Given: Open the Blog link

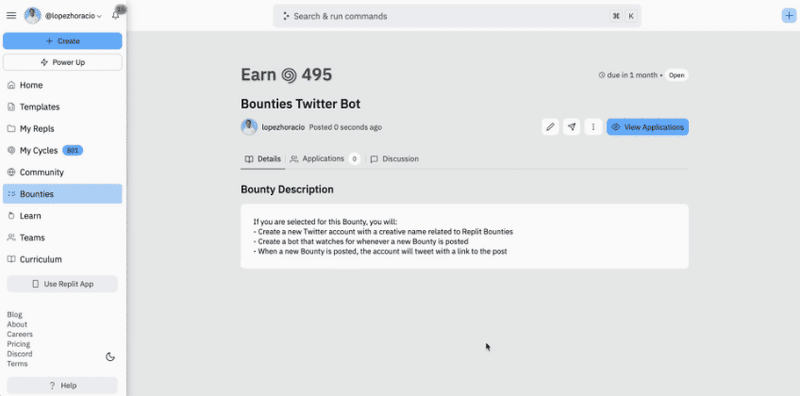Looking at the screenshot, I should (15, 315).
